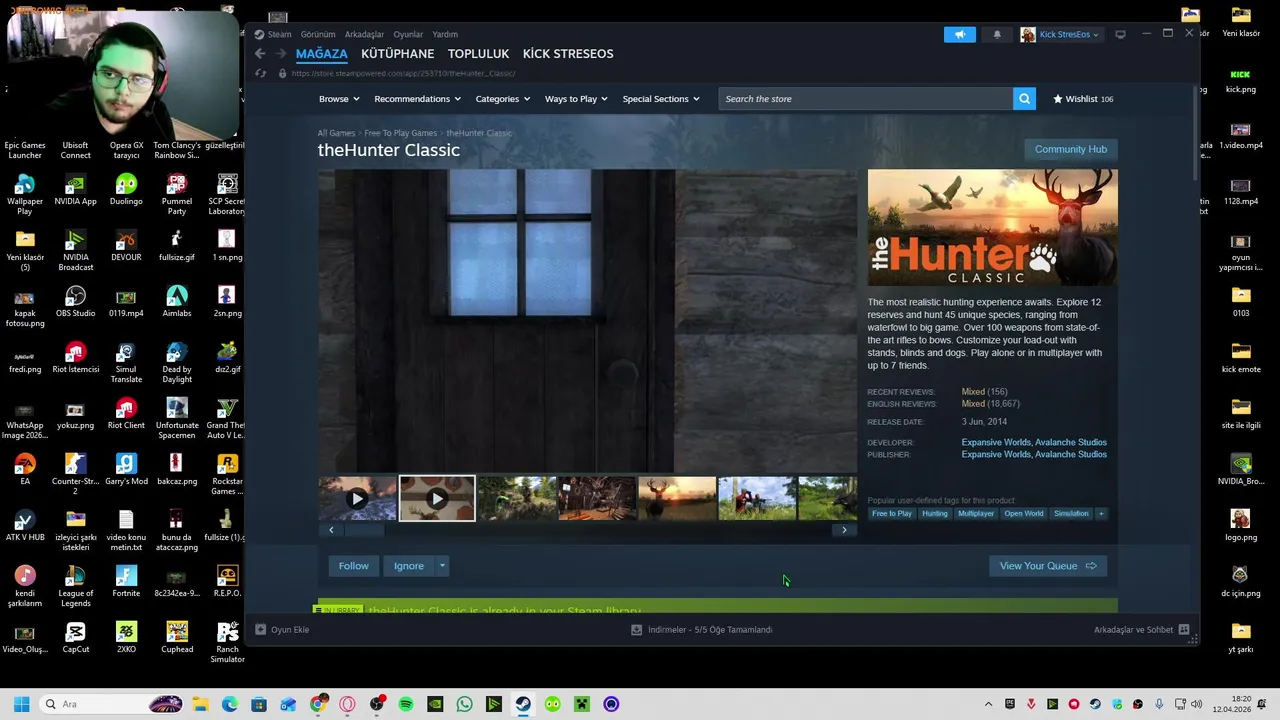Open the Oyunlar menu
This screenshot has height=720, width=1280.
point(408,34)
